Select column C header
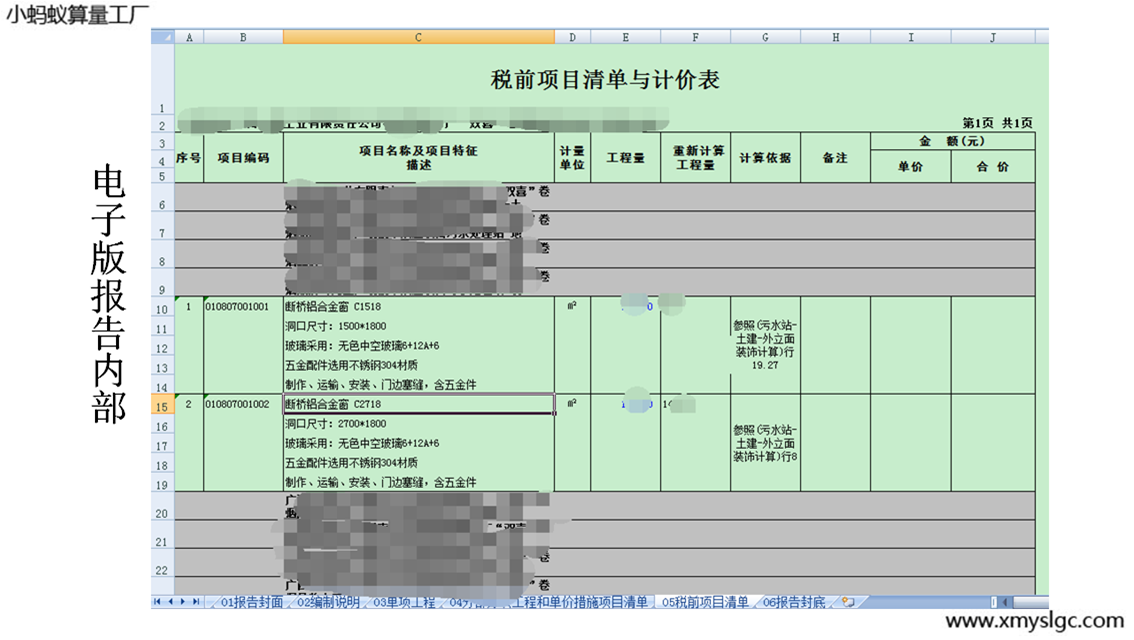The image size is (1134, 640). [x=418, y=37]
